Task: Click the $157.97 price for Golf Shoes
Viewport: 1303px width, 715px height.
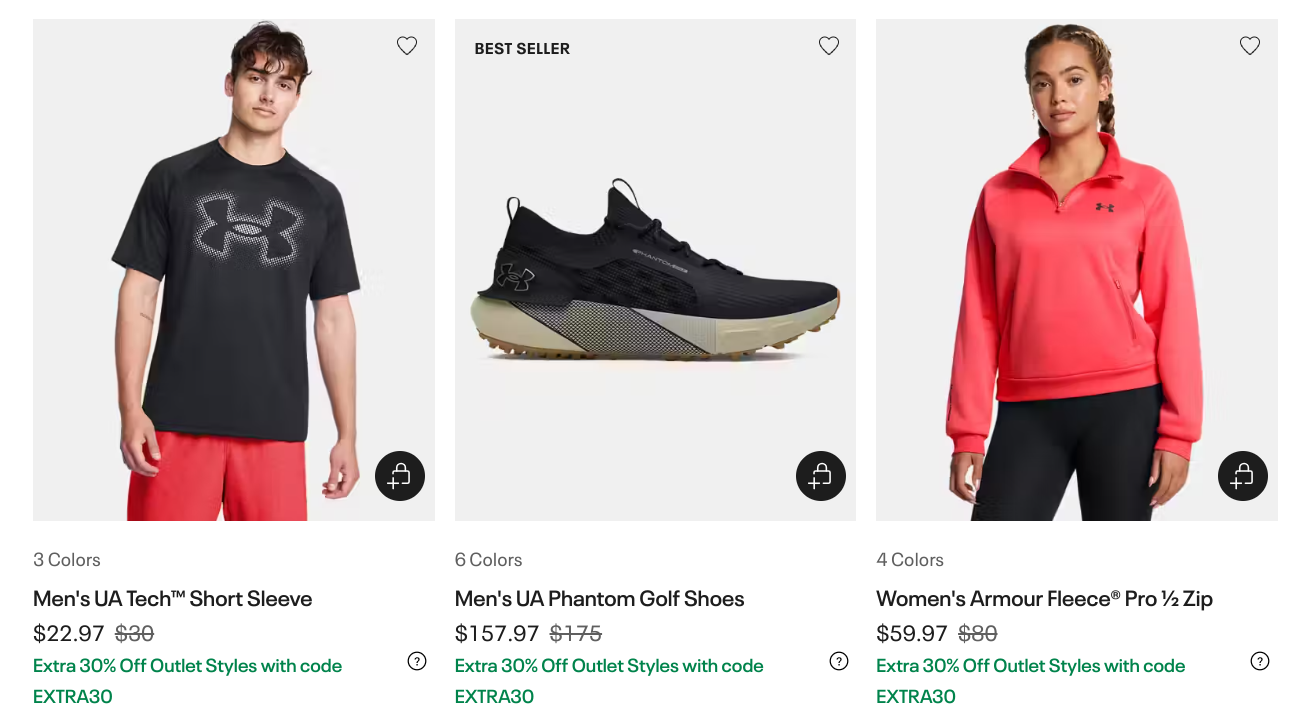Action: 497,634
